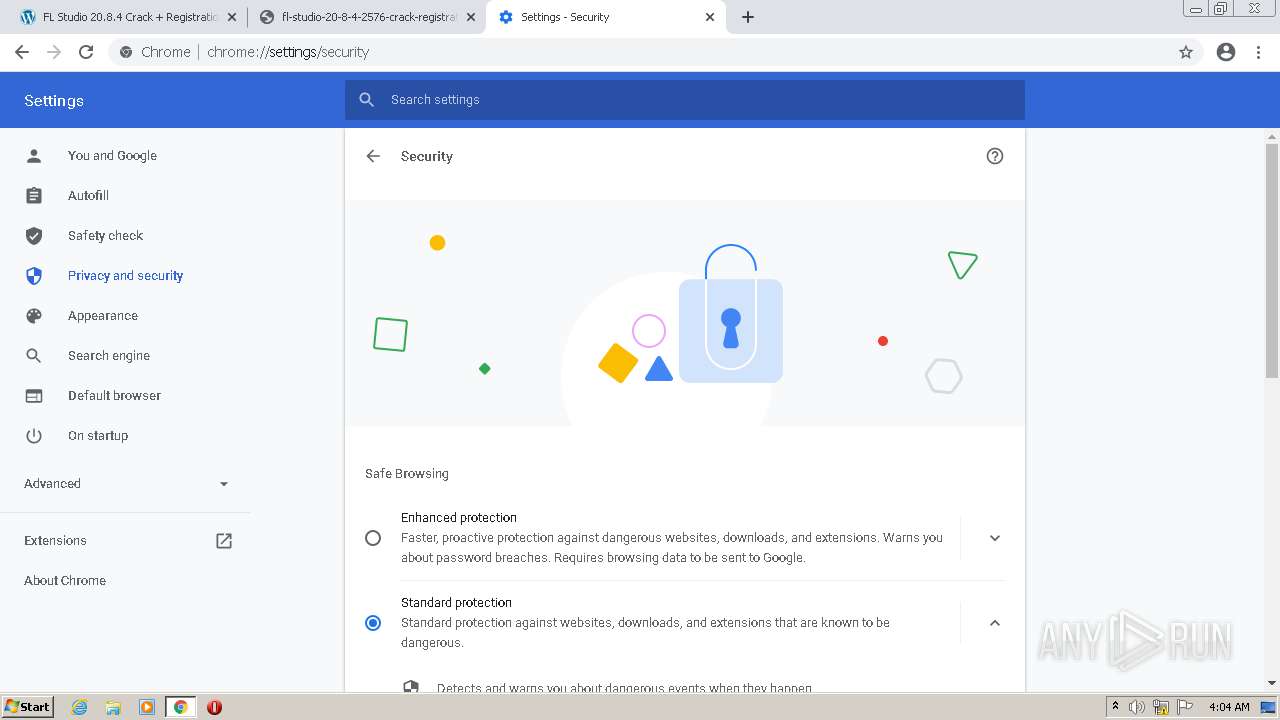Open the media player taskbar icon
The height and width of the screenshot is (720, 1280).
147,707
